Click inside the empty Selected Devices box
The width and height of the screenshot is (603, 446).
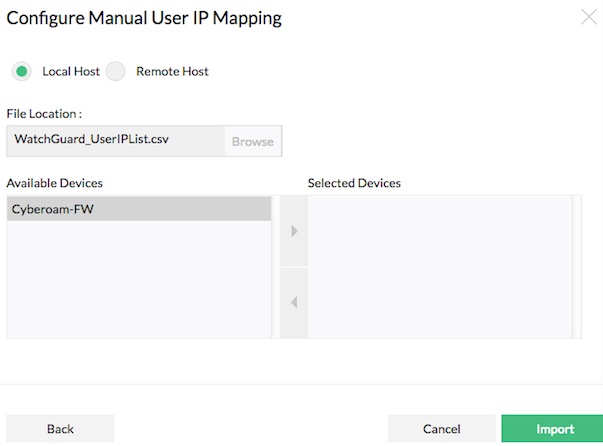[x=438, y=266]
